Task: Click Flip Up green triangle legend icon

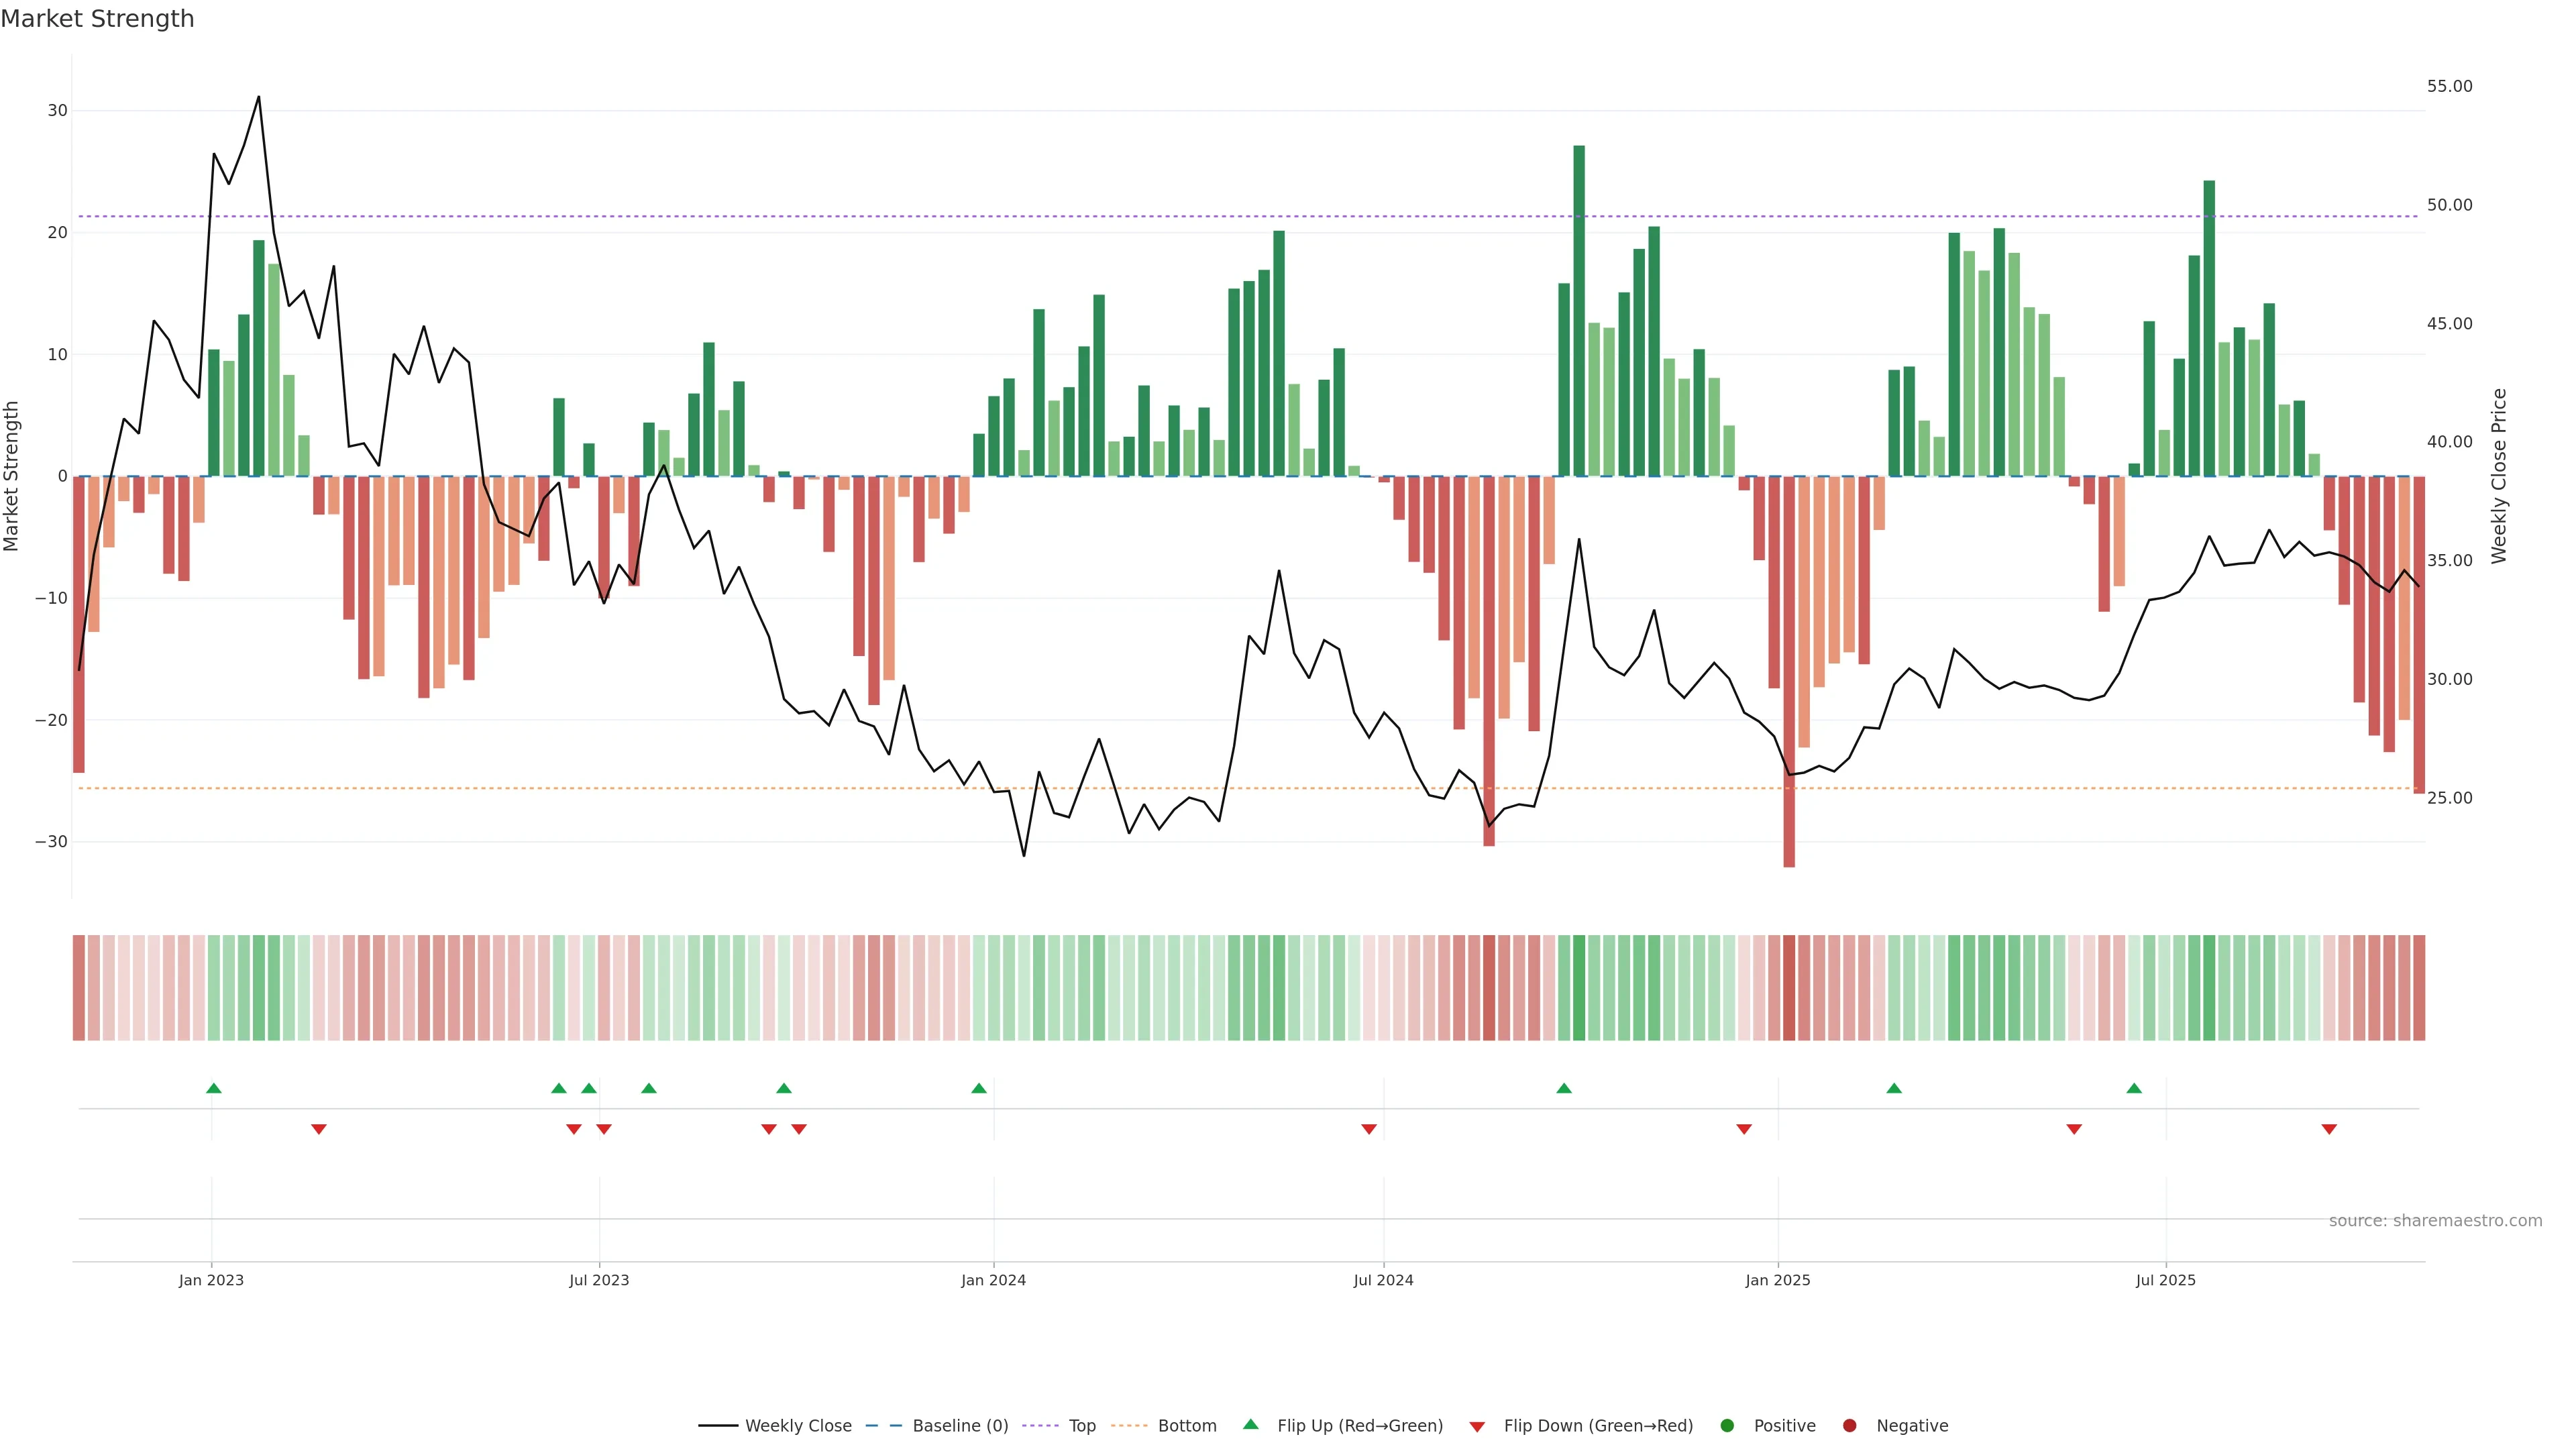Action: pyautogui.click(x=1250, y=1424)
